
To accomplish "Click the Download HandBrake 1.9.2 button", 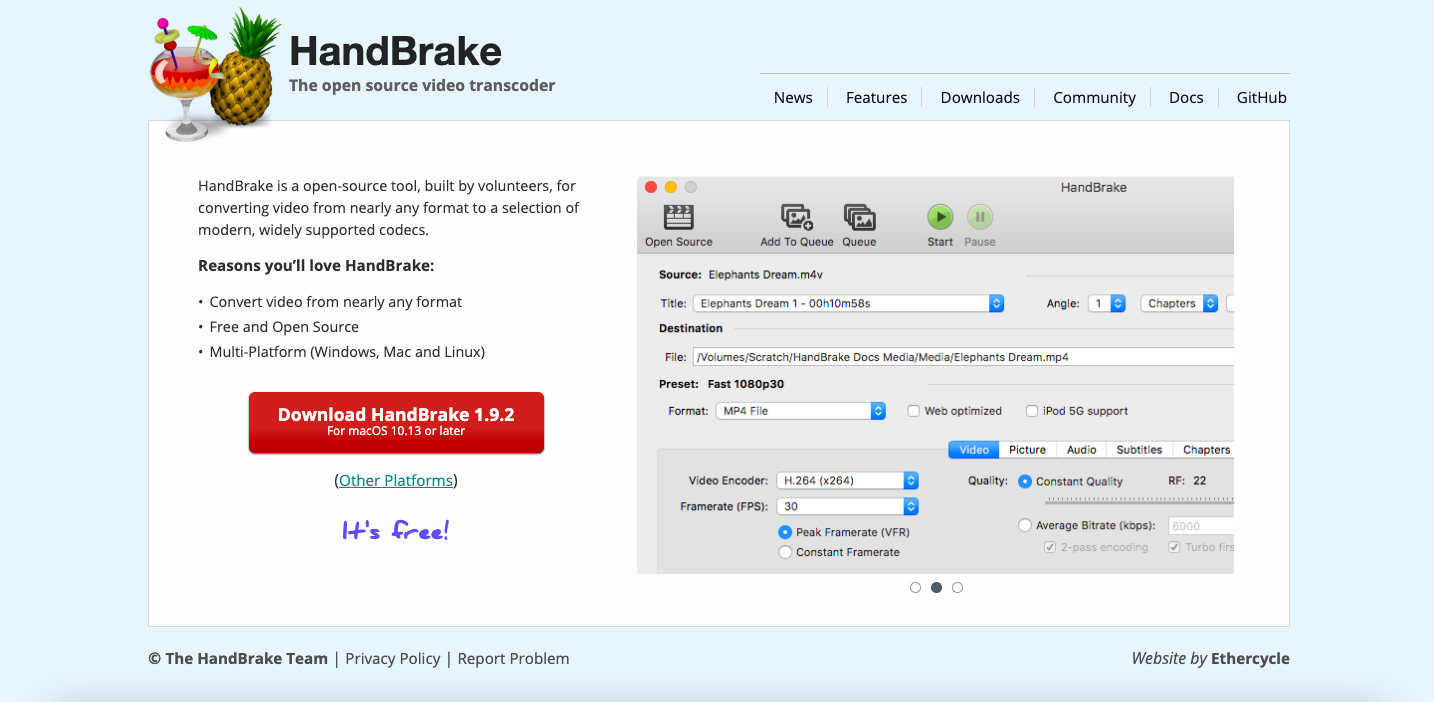I will click(x=396, y=422).
